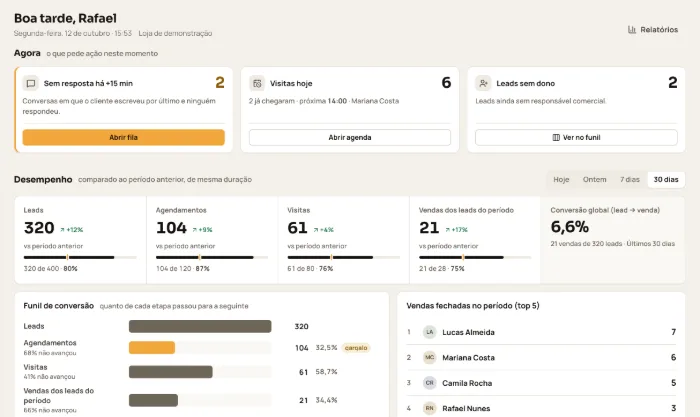Click the Visitas funnel bar showing 61
The image size is (700, 417).
point(171,372)
